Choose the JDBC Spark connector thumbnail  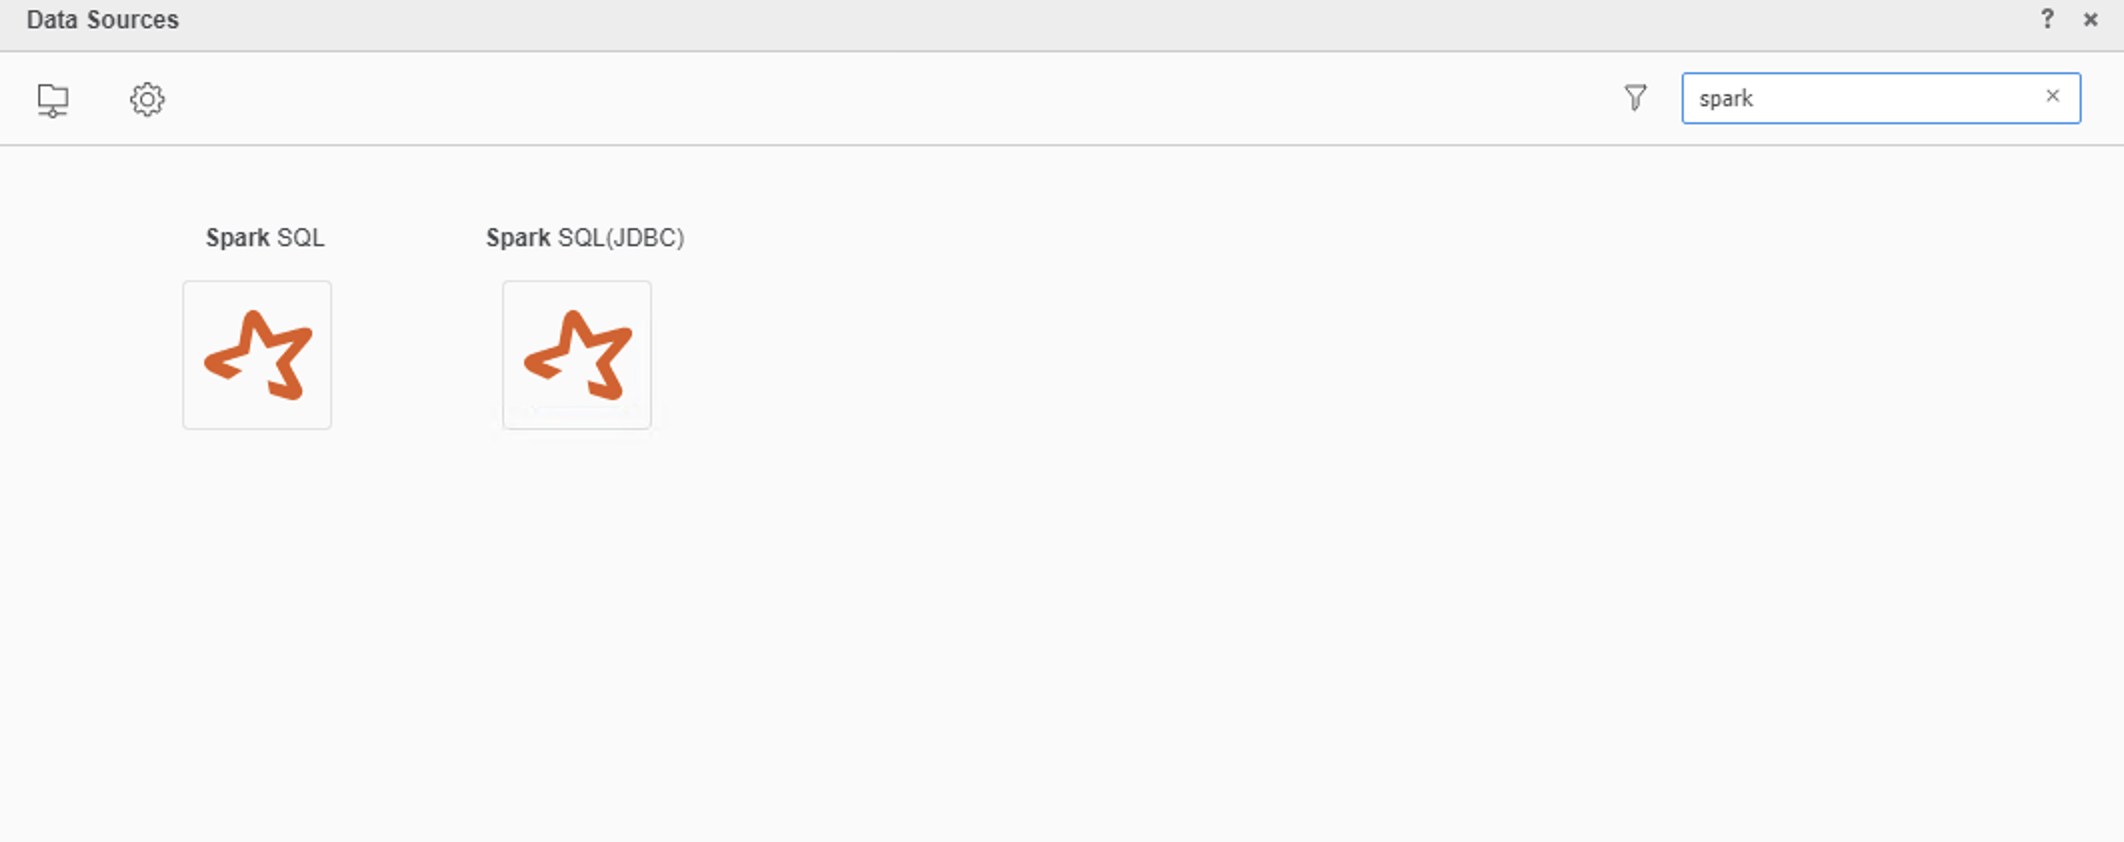point(577,355)
